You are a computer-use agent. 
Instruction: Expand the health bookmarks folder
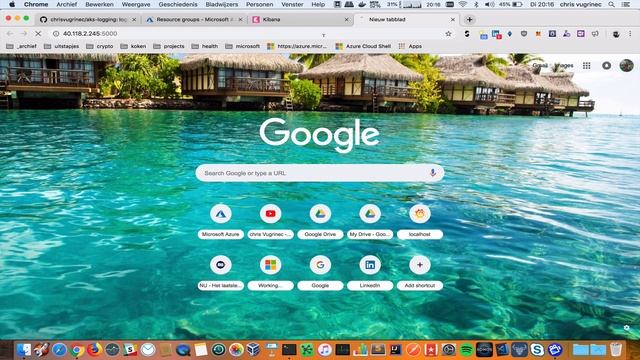coord(205,46)
